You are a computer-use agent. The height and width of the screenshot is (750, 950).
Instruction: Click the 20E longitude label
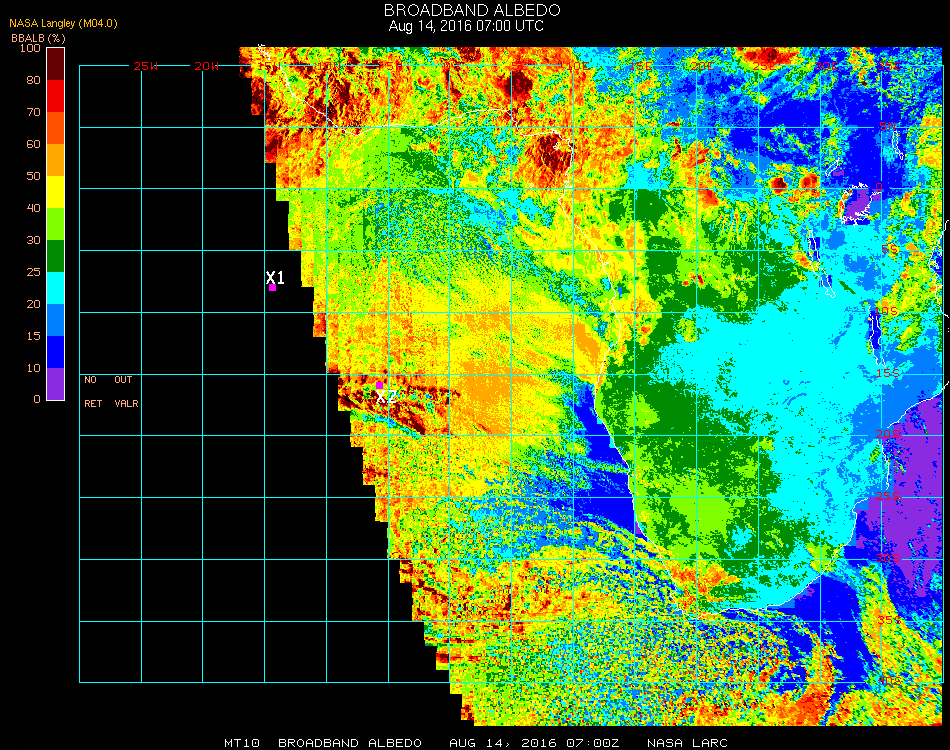(700, 66)
